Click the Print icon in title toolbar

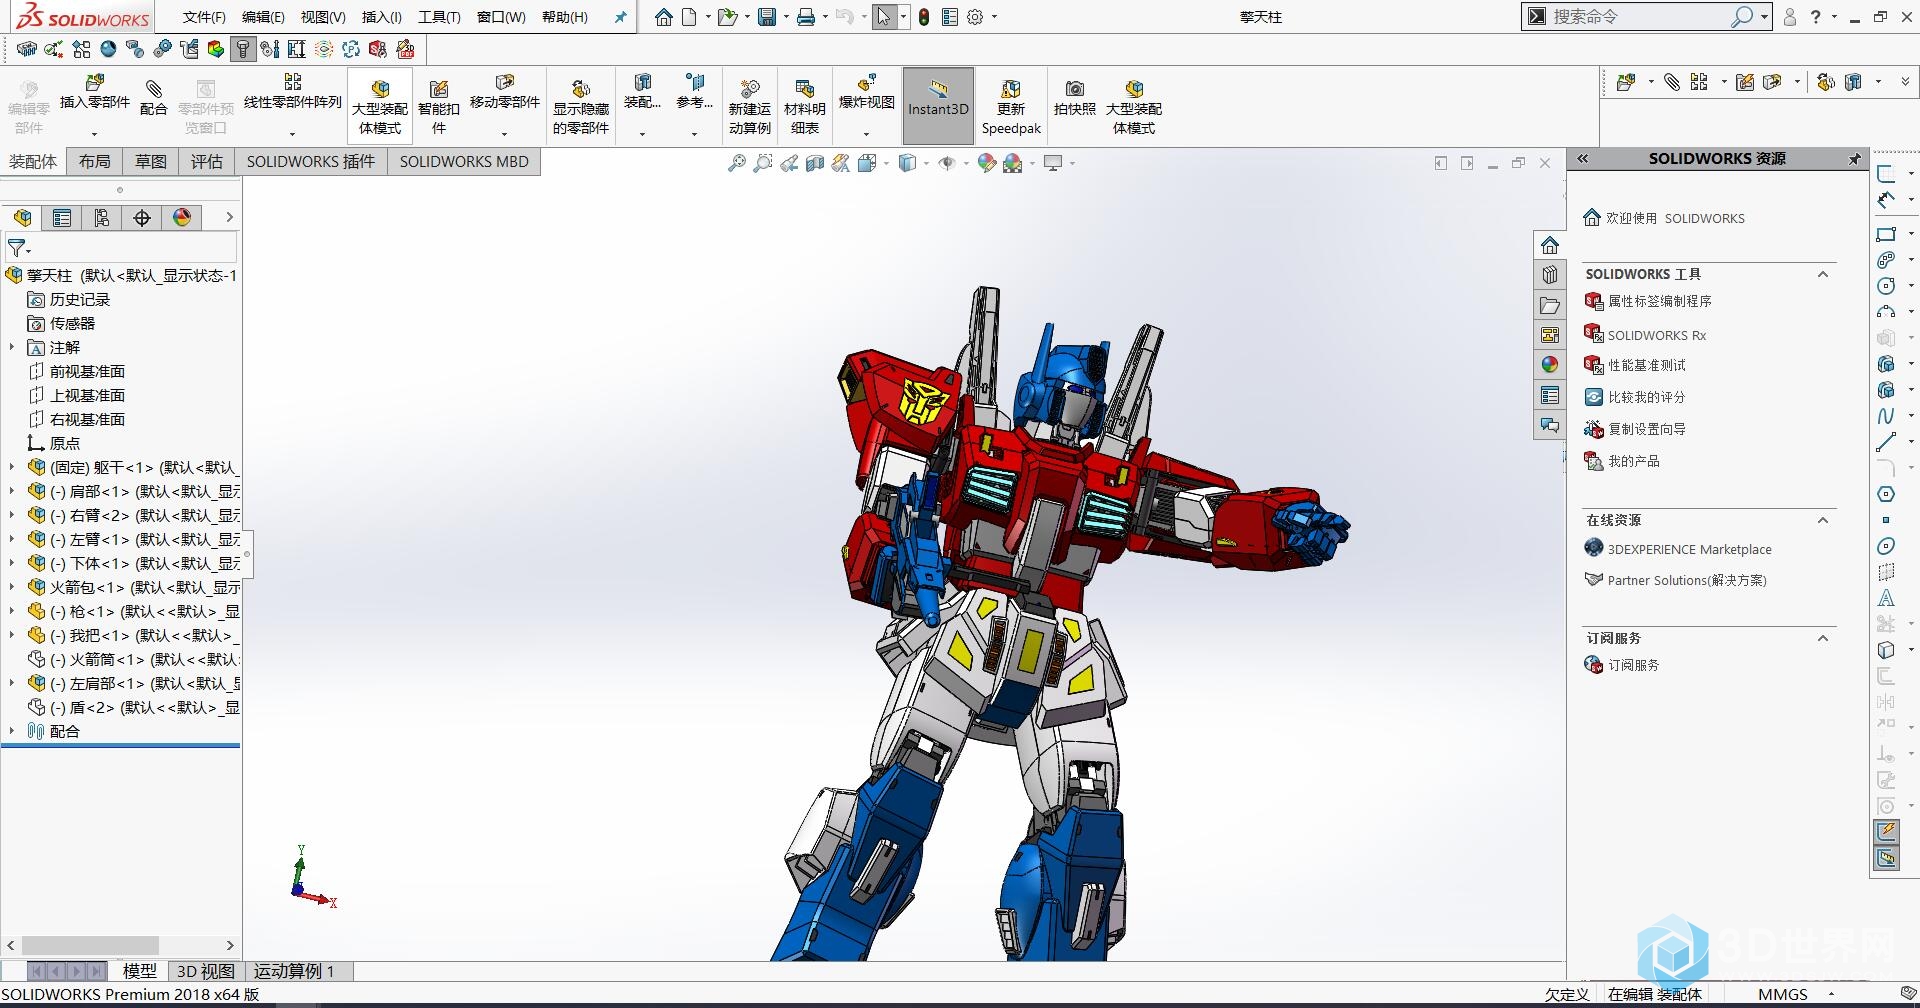[x=806, y=17]
